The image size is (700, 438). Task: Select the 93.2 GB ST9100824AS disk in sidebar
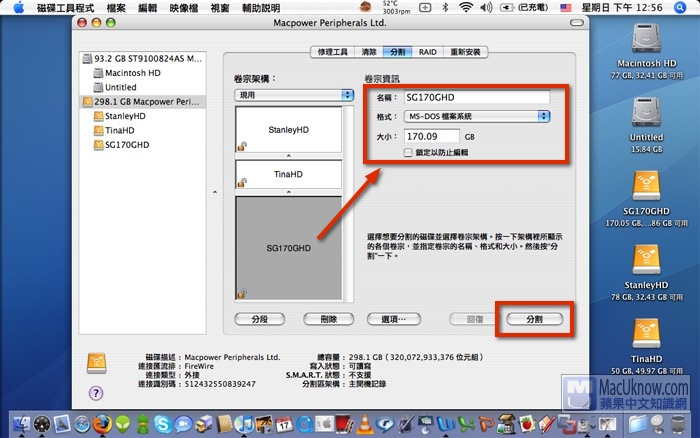coord(142,58)
